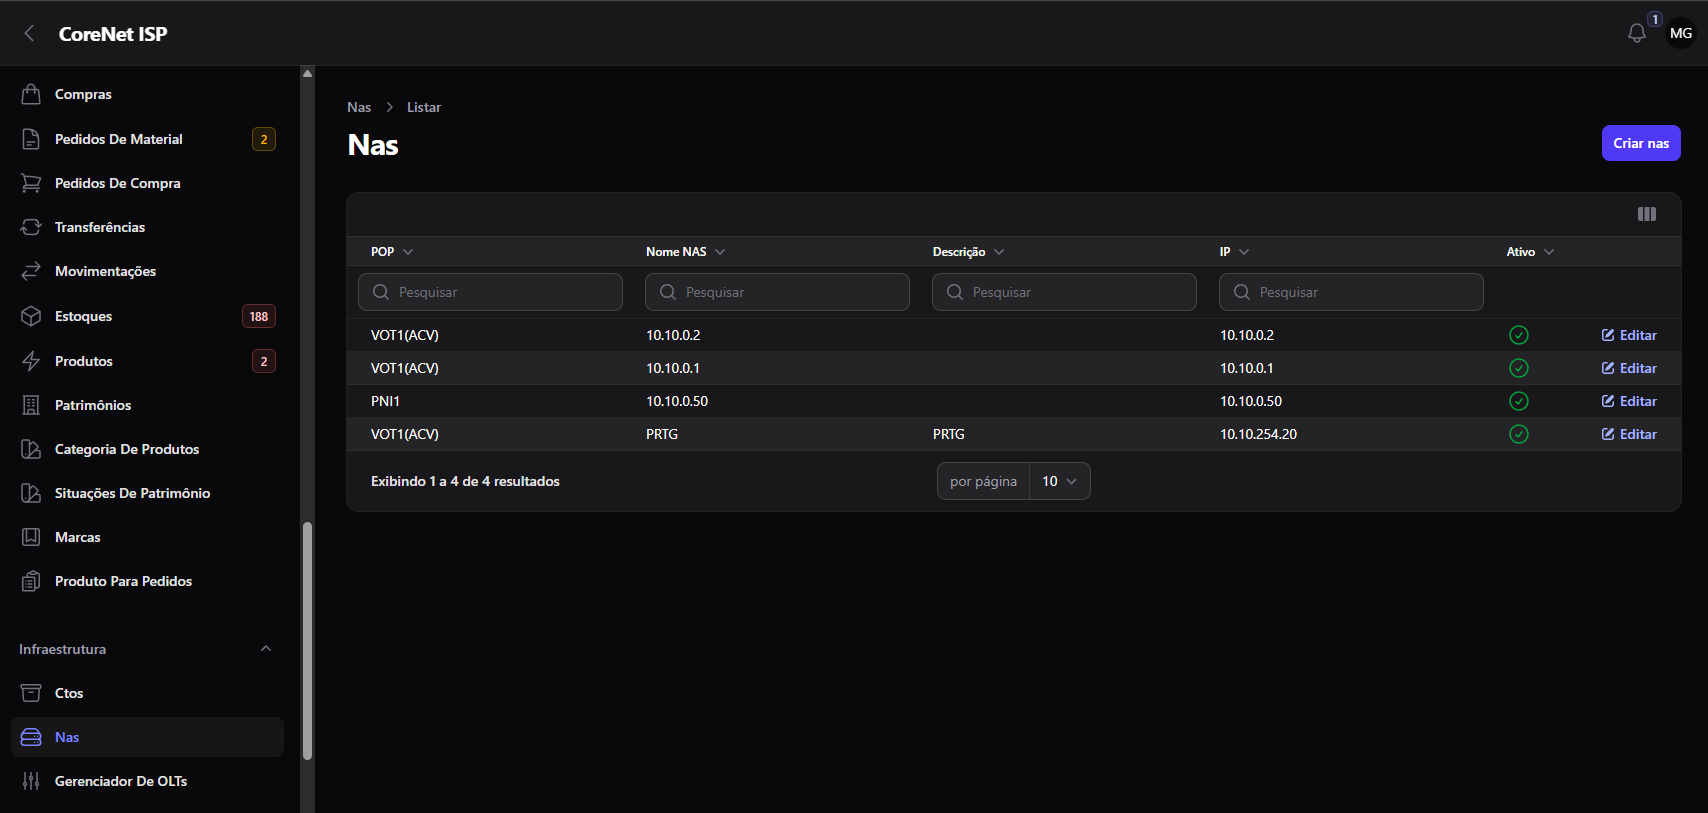Click the back arrow beside CoreNet ISP
Image resolution: width=1708 pixels, height=813 pixels.
click(30, 33)
